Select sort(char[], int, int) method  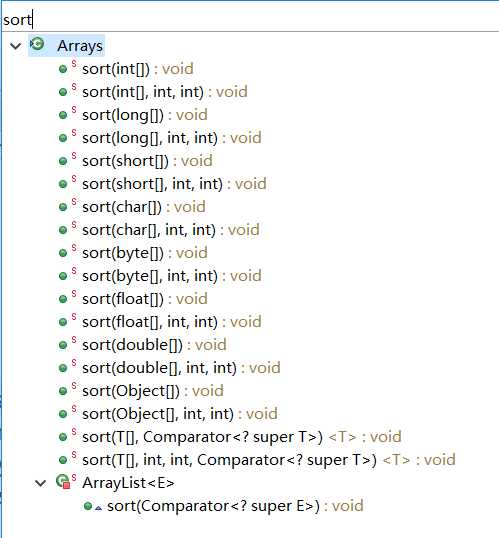click(x=171, y=230)
